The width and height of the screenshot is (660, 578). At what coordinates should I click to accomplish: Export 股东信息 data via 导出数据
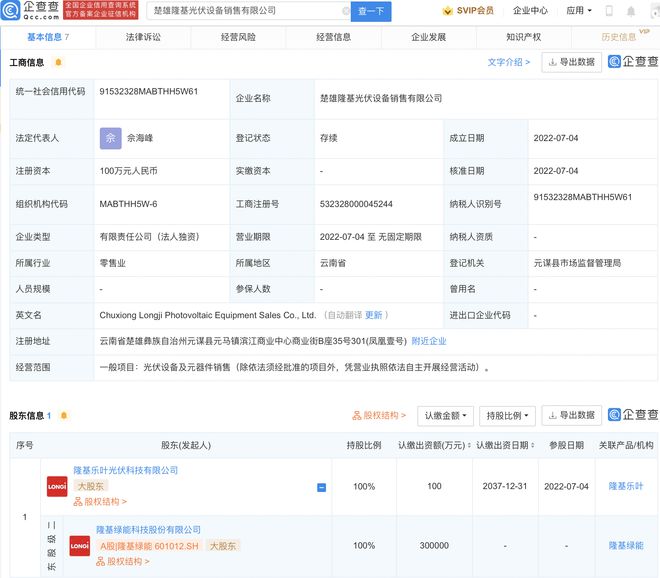click(572, 416)
